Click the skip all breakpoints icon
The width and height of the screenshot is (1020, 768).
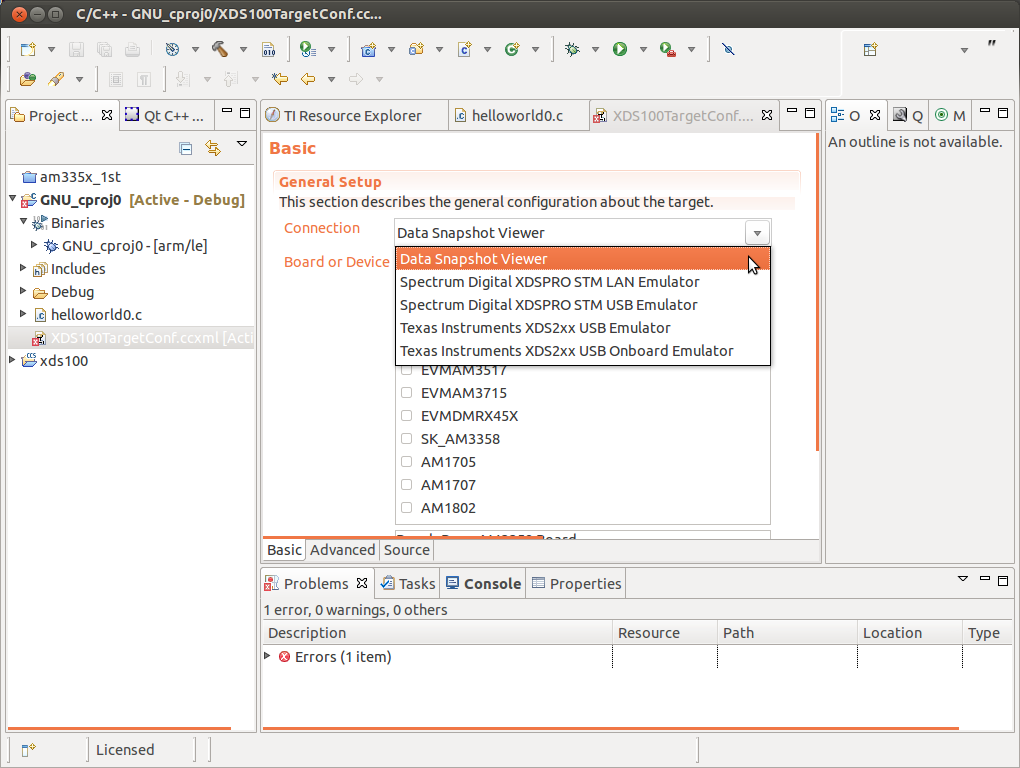pyautogui.click(x=729, y=49)
